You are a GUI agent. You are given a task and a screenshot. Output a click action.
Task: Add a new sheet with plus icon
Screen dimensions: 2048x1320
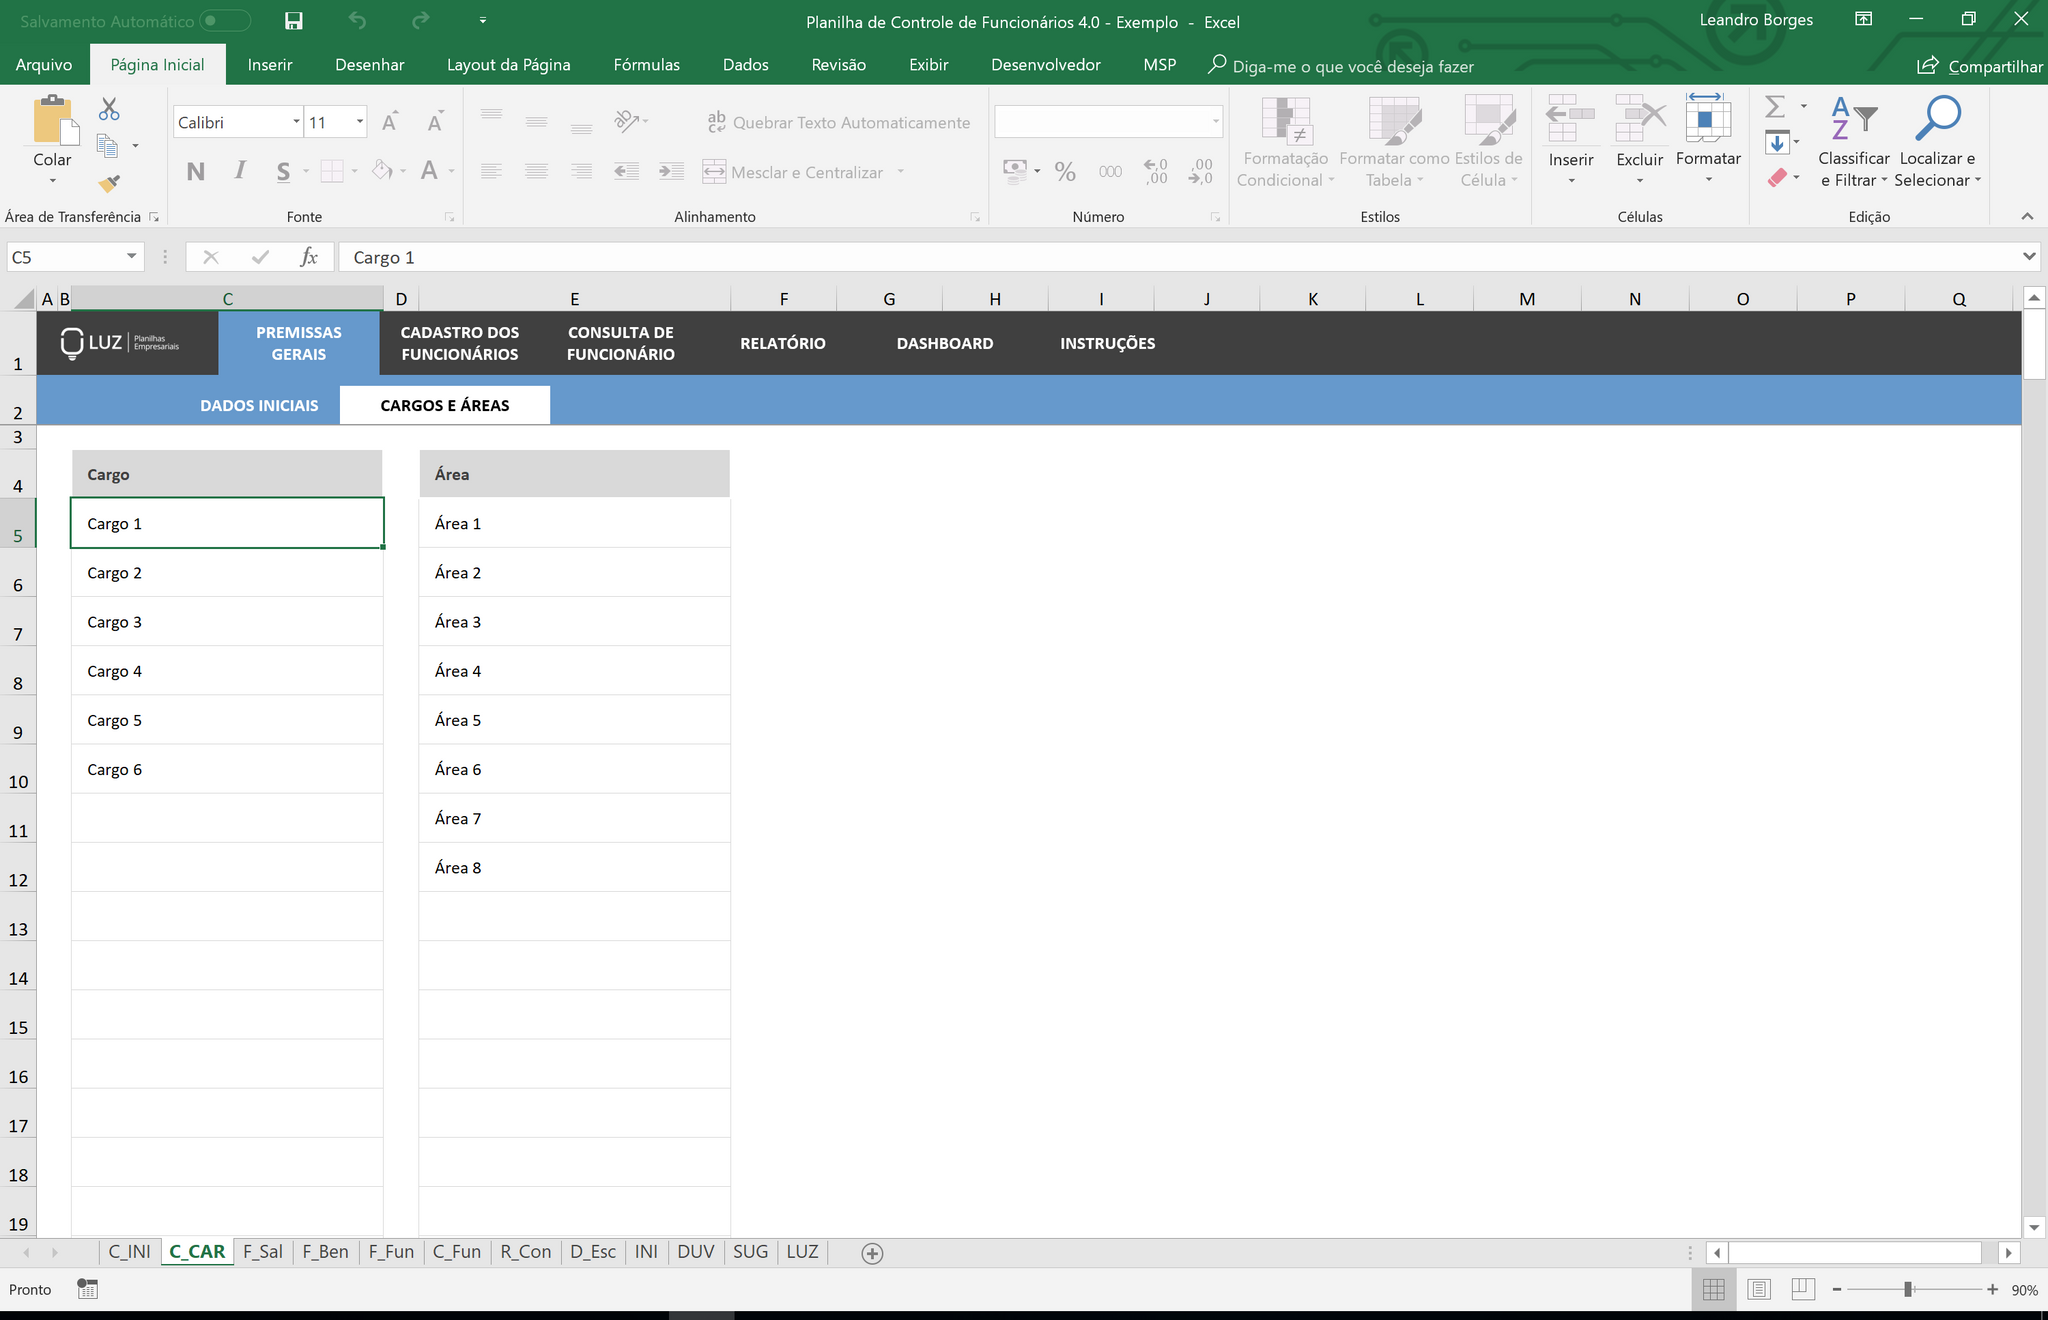(x=872, y=1253)
